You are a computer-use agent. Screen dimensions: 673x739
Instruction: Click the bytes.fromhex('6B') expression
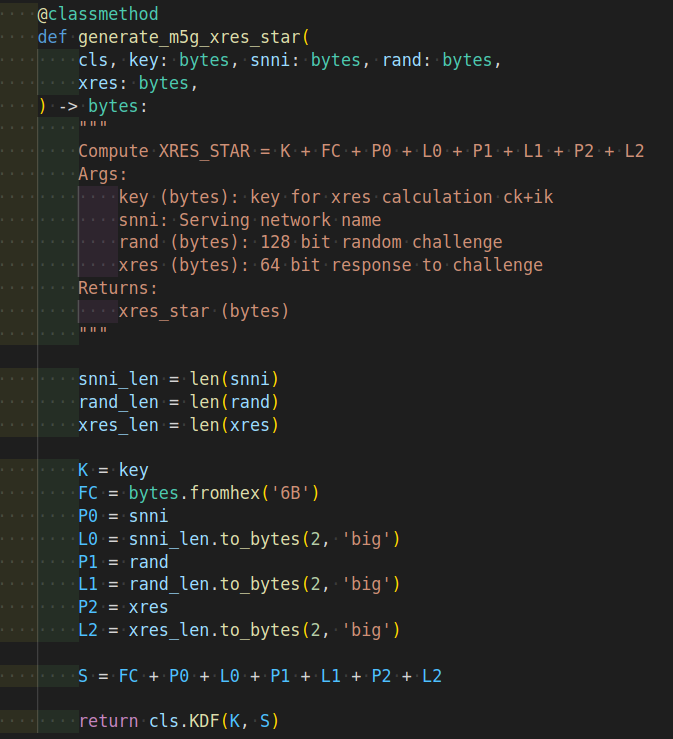point(224,493)
